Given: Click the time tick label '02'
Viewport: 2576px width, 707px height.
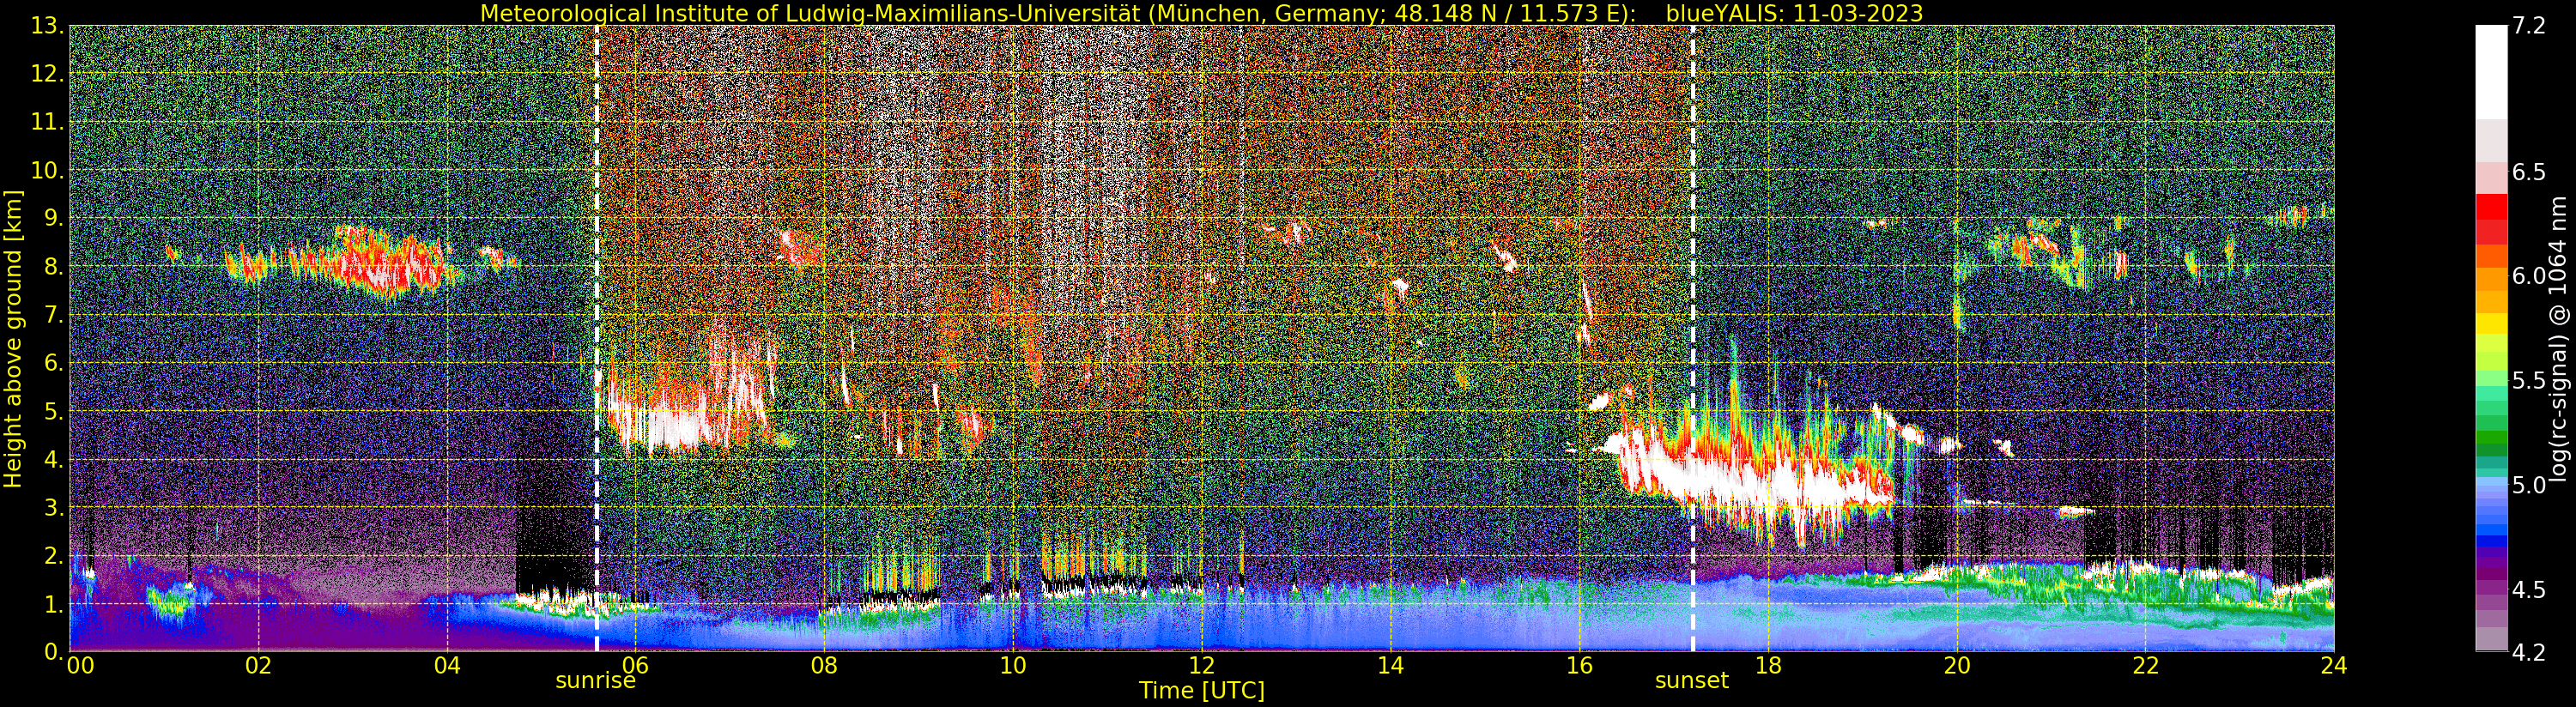Looking at the screenshot, I should [258, 665].
